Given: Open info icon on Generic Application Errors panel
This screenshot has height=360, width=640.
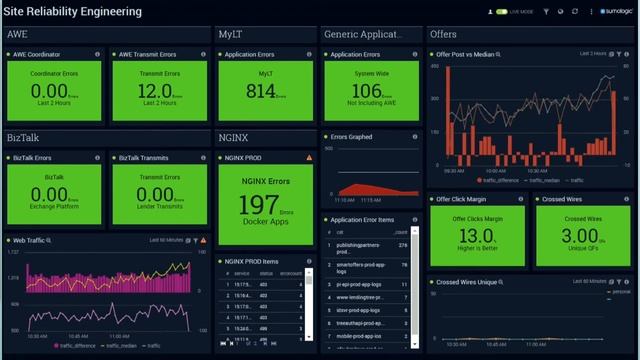Looking at the screenshot, I should click(x=415, y=54).
